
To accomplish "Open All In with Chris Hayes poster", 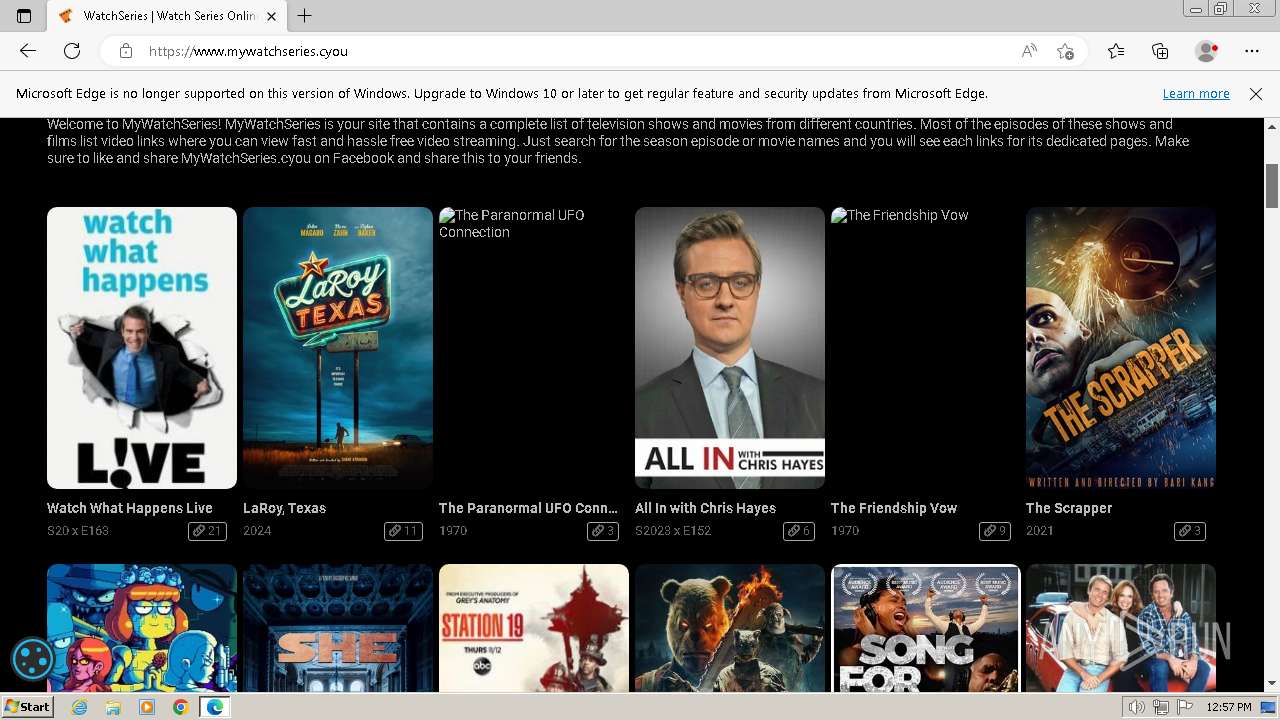I will pos(730,348).
